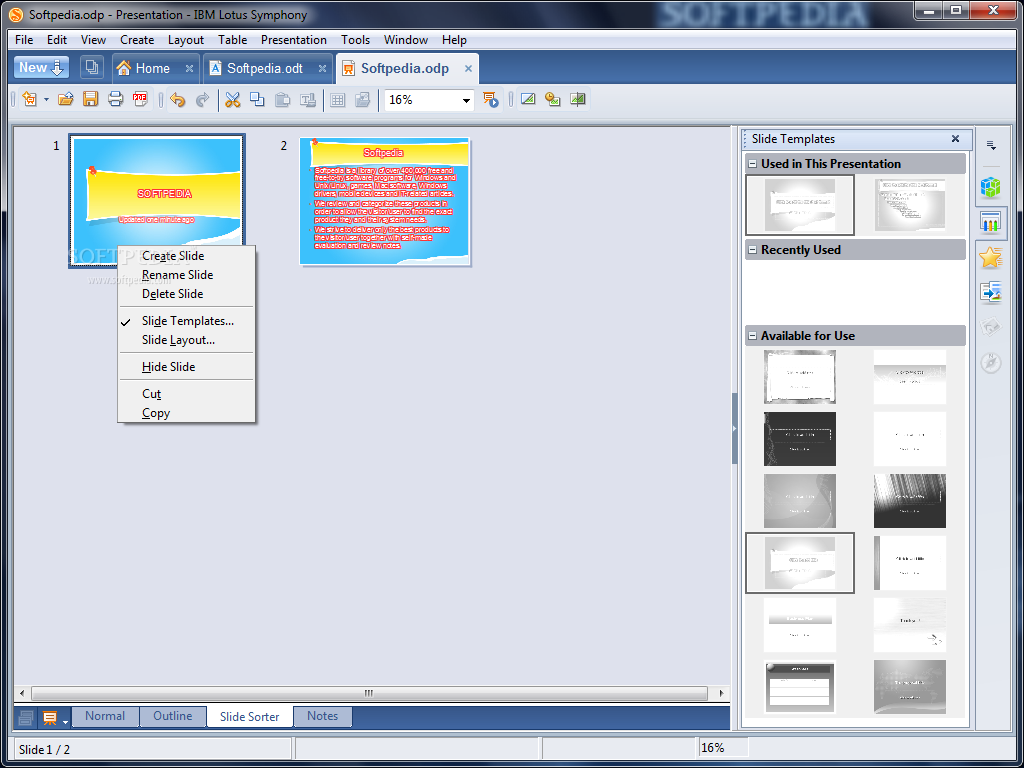
Task: Click the last icon in the toolbar group
Action: tap(578, 99)
